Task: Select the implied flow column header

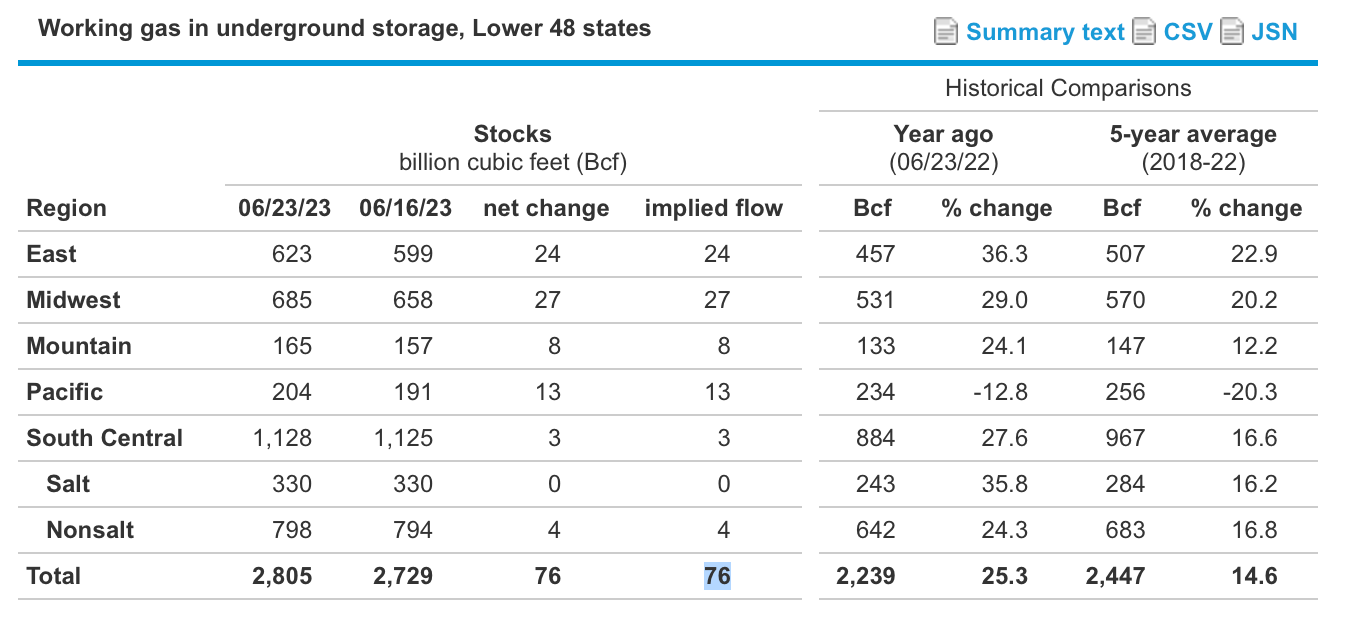Action: (713, 208)
